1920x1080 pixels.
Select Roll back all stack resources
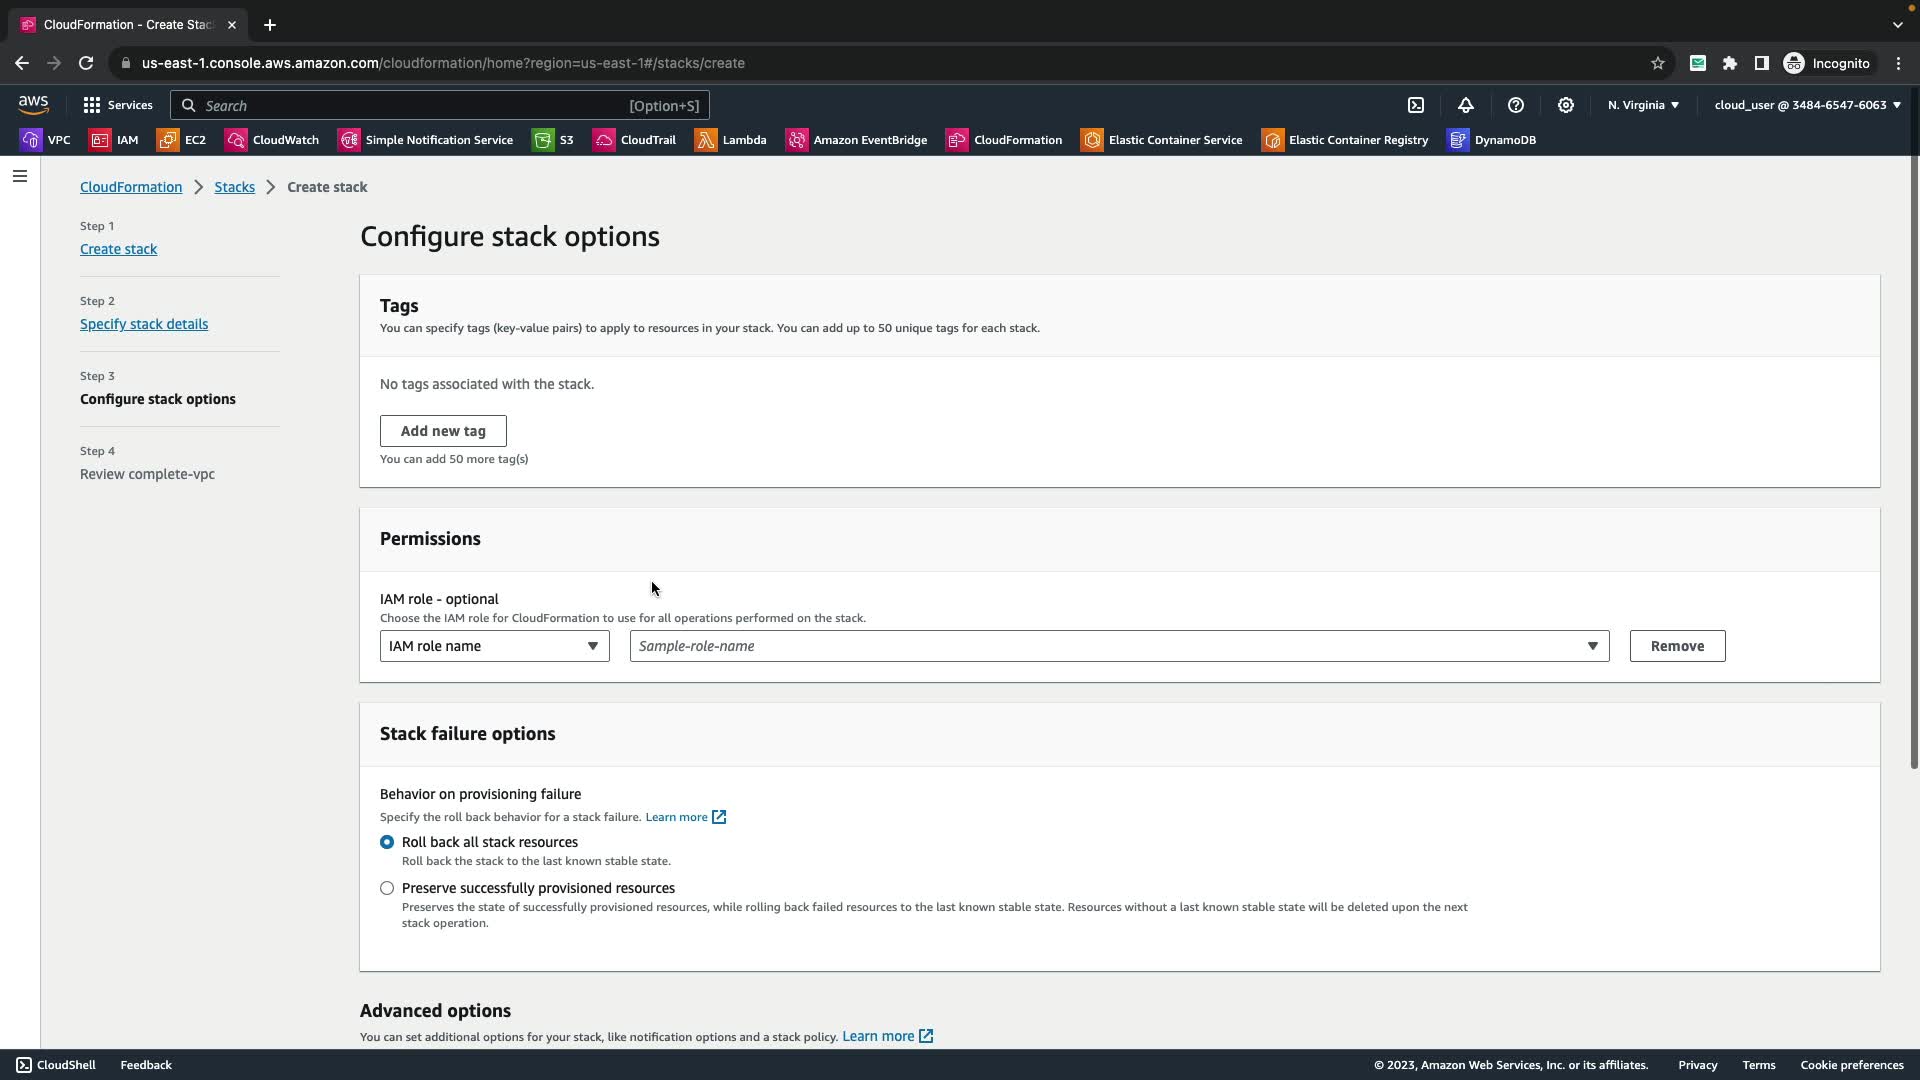pyautogui.click(x=387, y=842)
